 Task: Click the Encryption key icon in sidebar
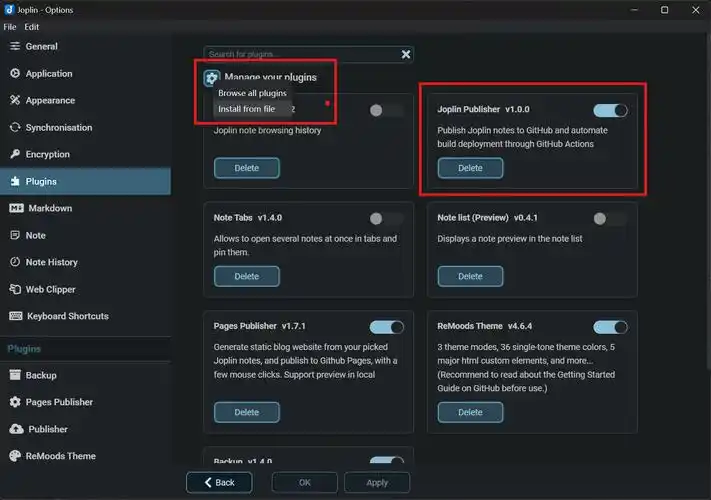point(15,155)
